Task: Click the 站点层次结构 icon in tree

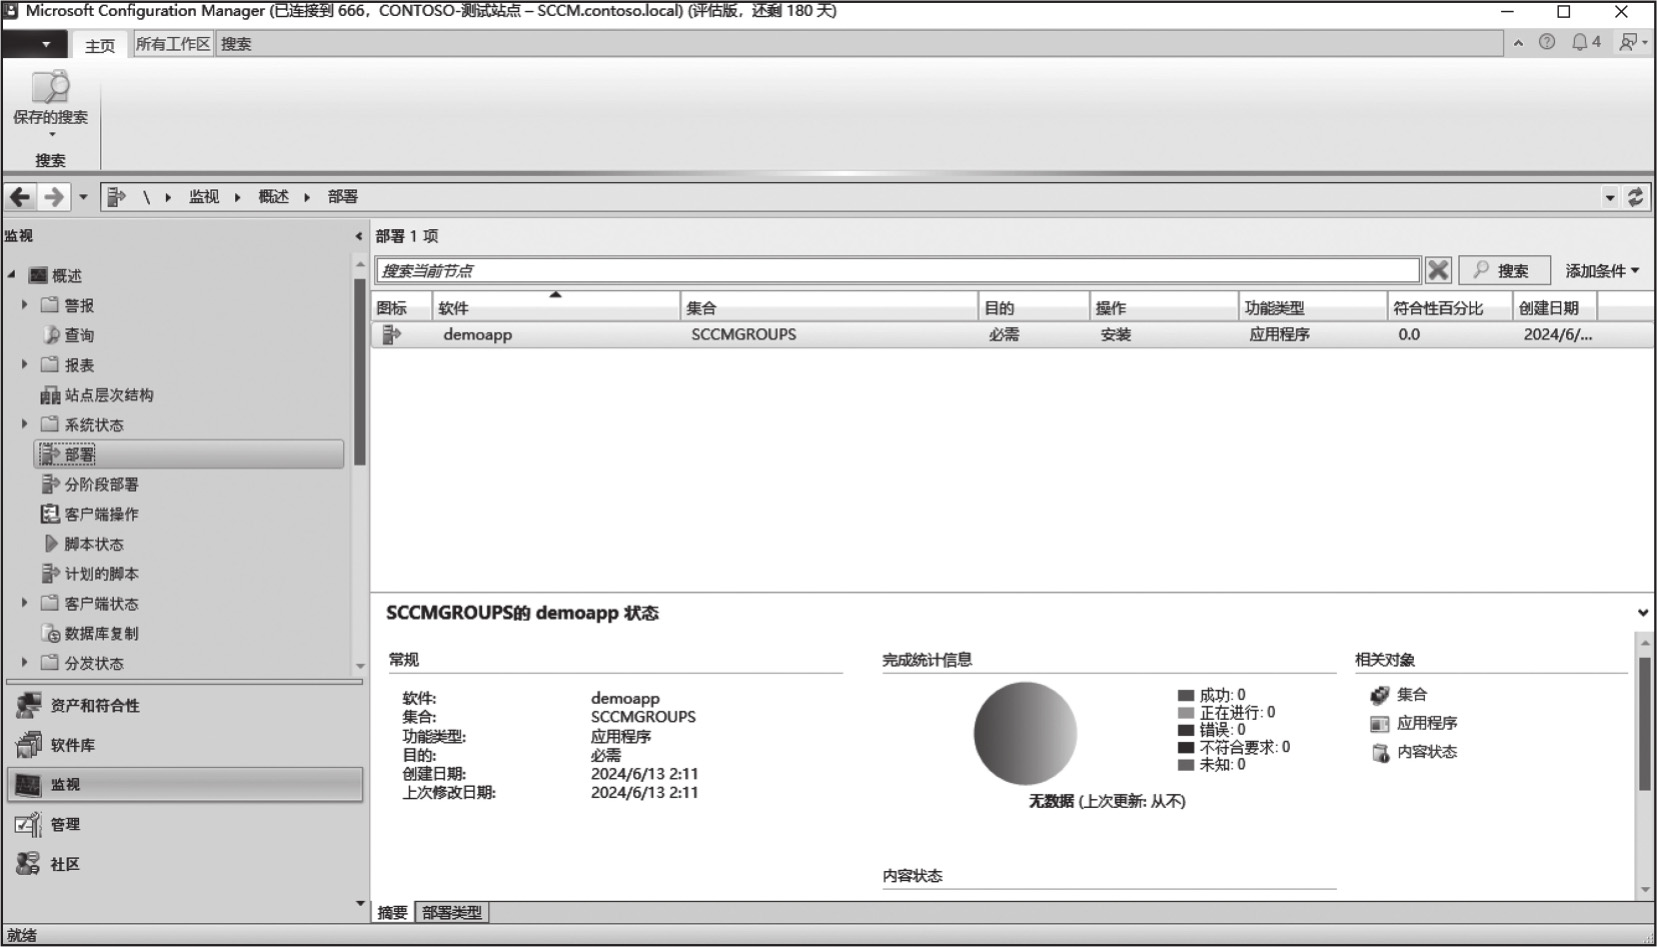Action: click(50, 395)
